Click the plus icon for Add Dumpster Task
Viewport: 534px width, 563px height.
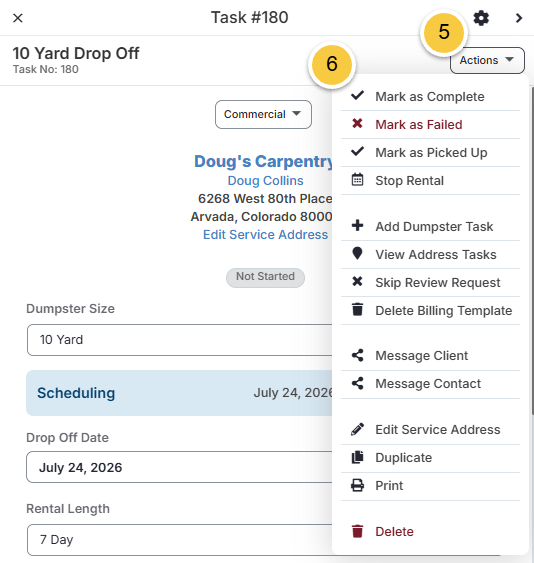[x=357, y=225]
